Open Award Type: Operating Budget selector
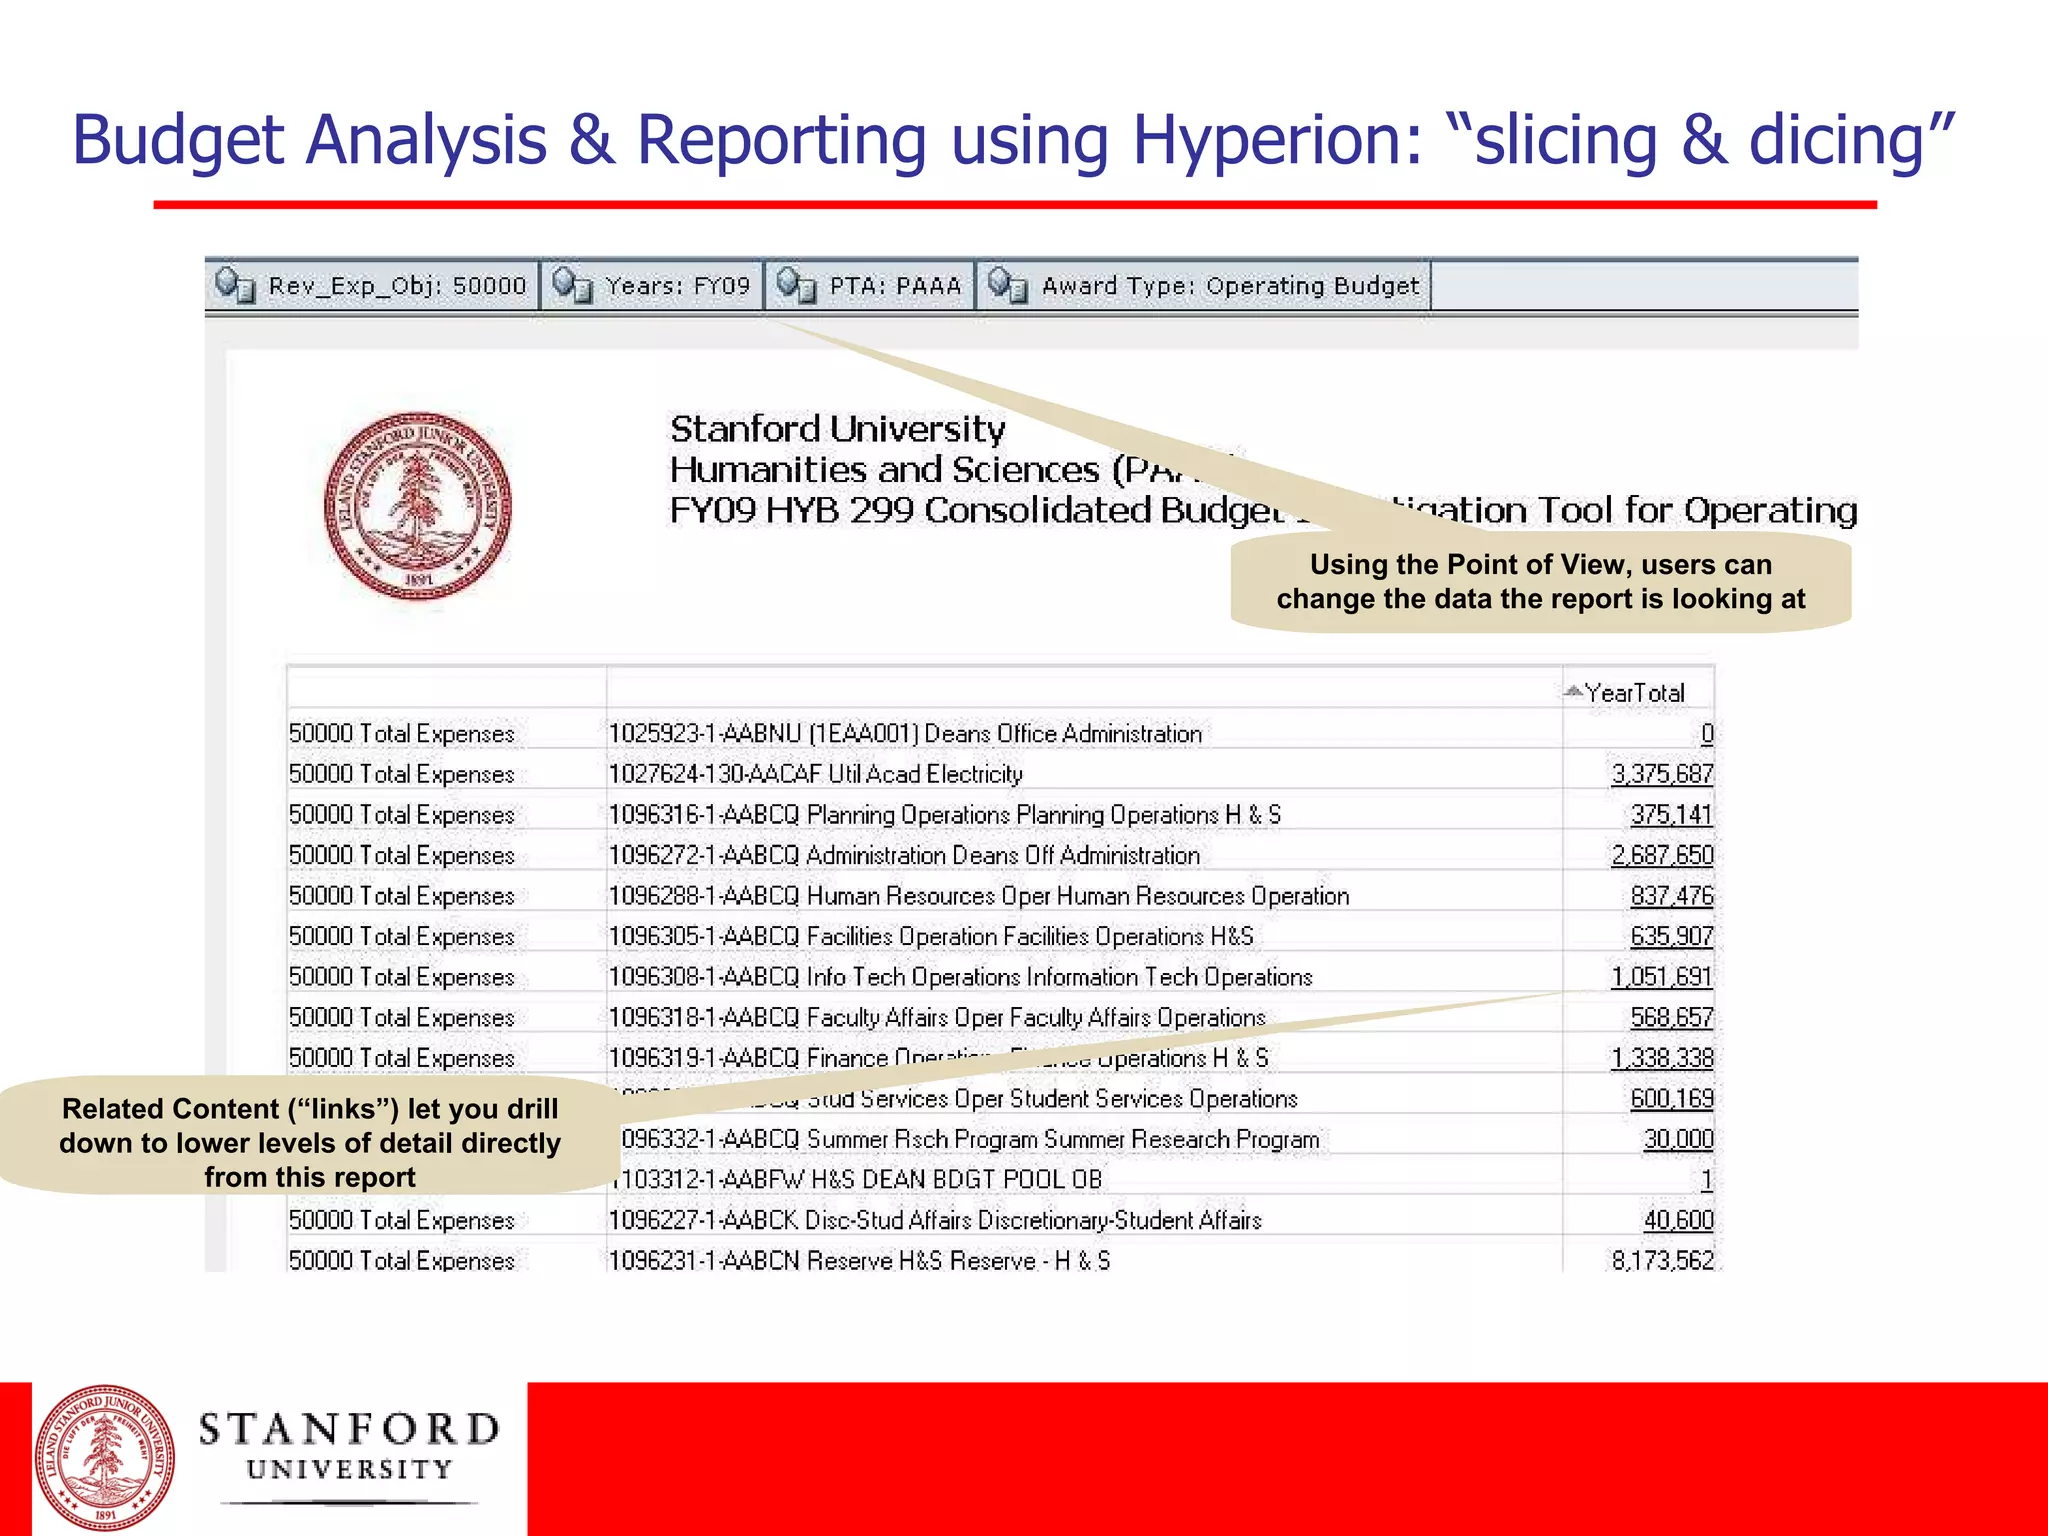 pyautogui.click(x=1203, y=287)
